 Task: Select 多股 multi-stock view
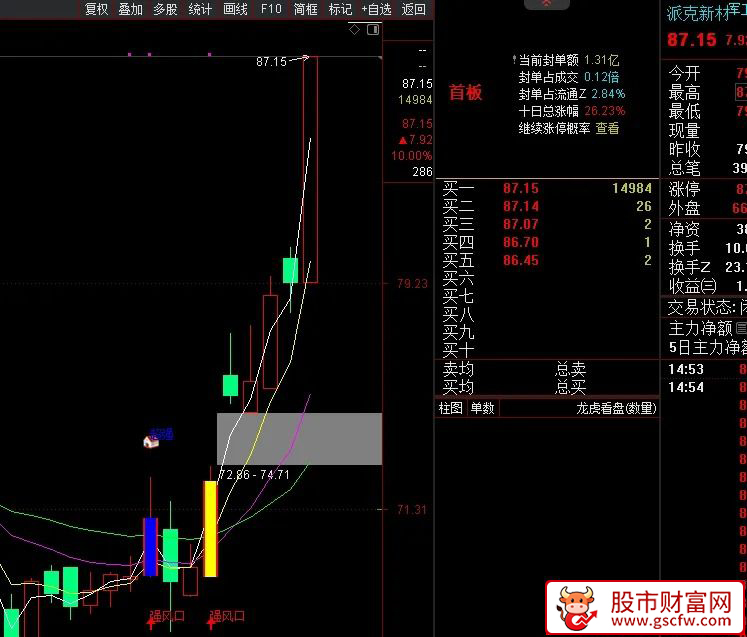(x=165, y=9)
